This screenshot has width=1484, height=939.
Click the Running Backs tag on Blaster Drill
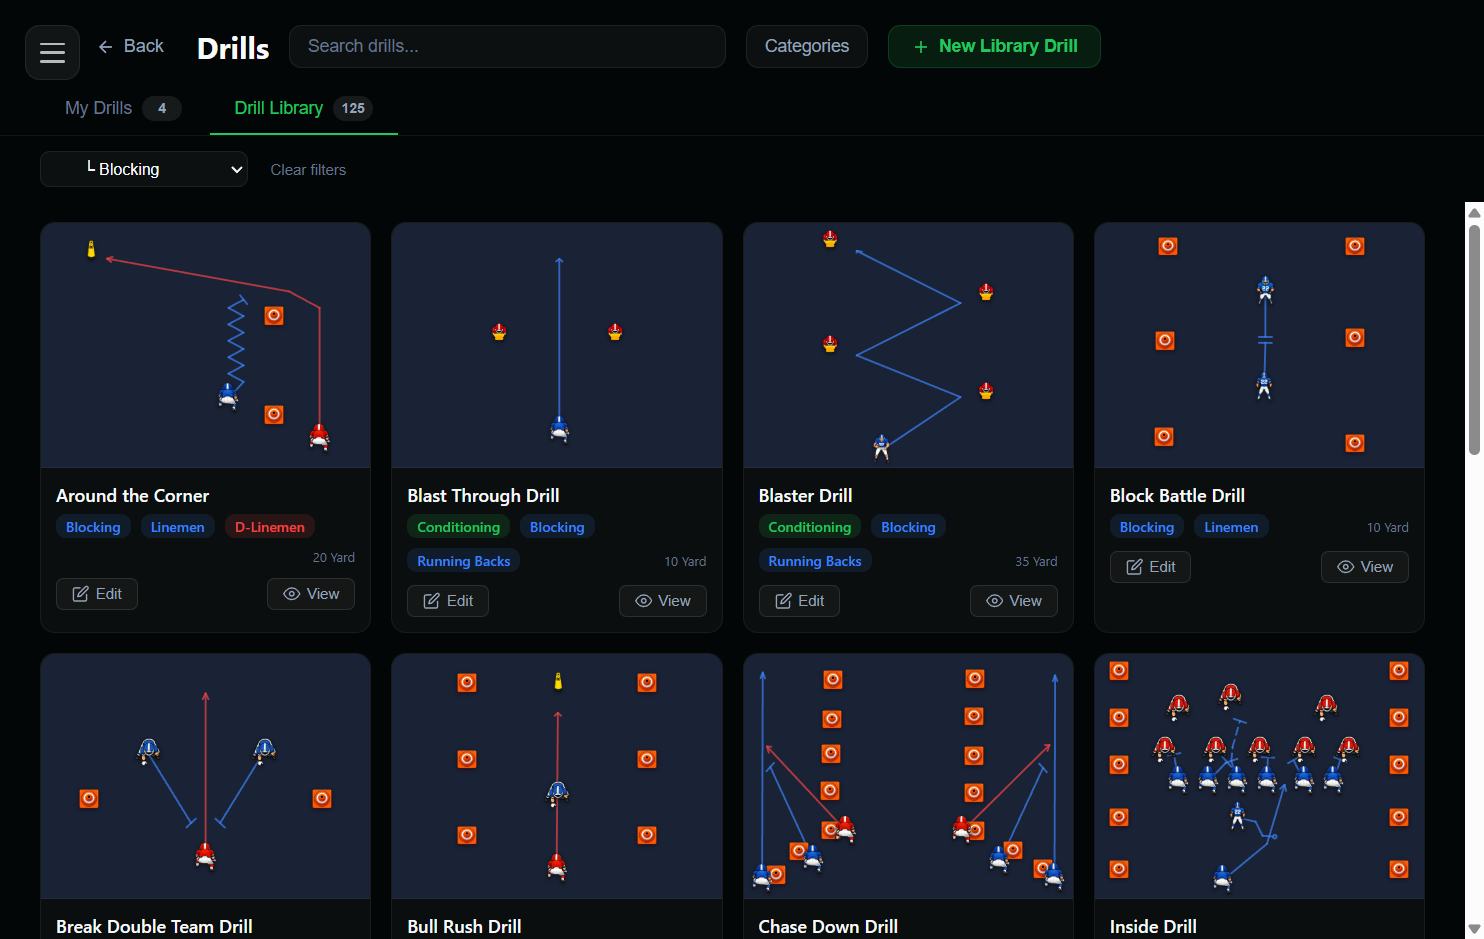pos(815,561)
